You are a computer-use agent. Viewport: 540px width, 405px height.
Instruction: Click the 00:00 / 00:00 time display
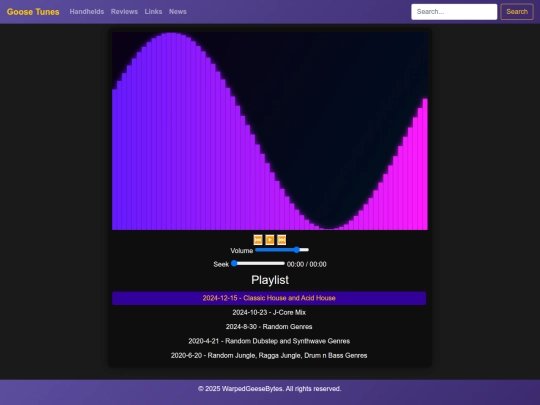(x=307, y=264)
